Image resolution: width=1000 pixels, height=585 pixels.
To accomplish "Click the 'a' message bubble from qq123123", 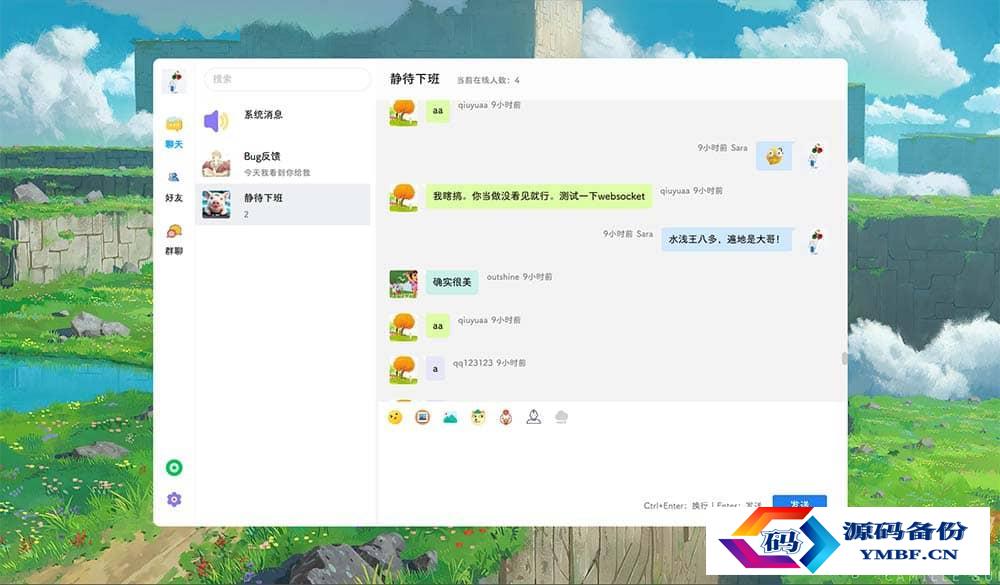I will 435,369.
